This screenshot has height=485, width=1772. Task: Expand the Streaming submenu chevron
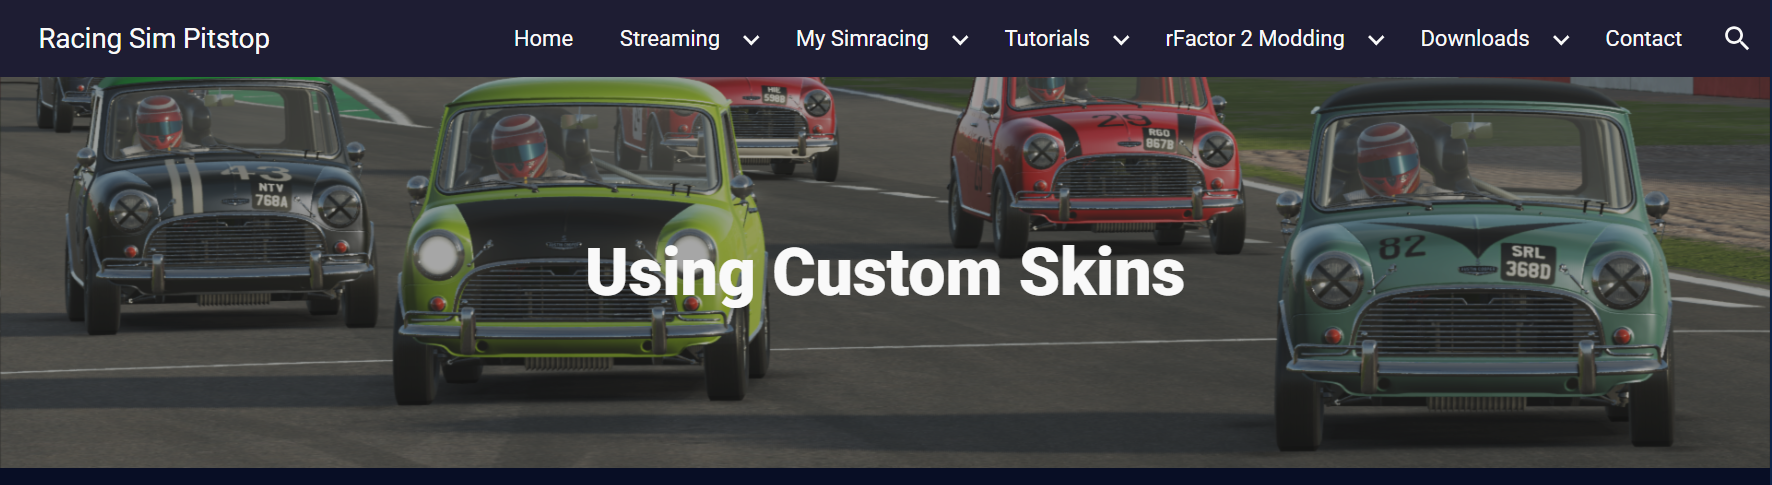tap(751, 40)
